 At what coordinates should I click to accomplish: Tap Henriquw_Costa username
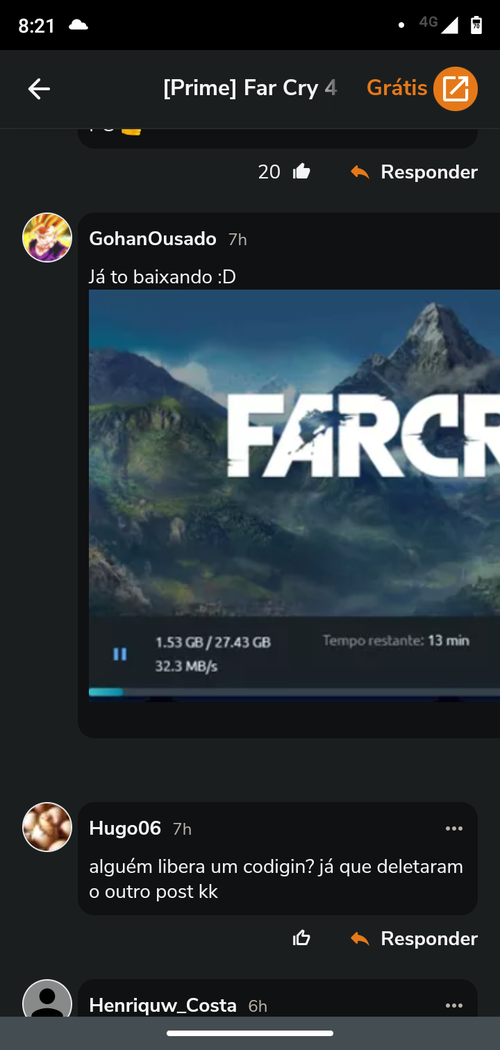[163, 1006]
